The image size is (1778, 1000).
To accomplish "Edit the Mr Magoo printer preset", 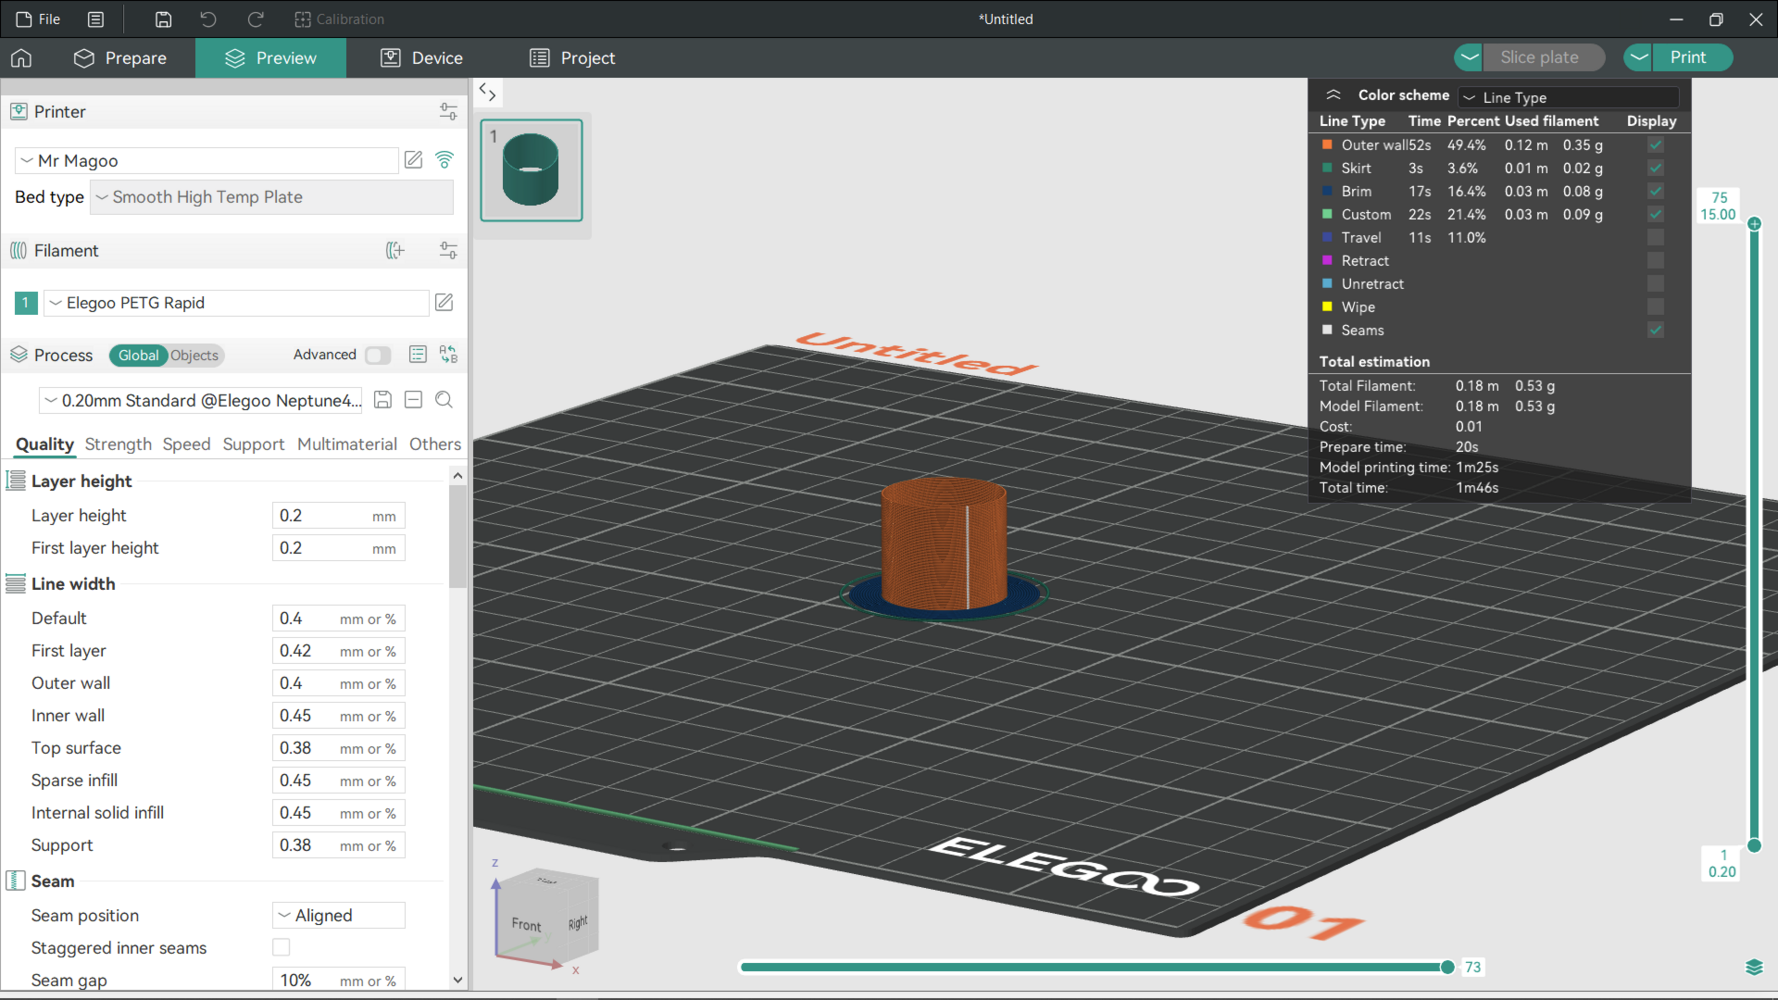I will (413, 160).
